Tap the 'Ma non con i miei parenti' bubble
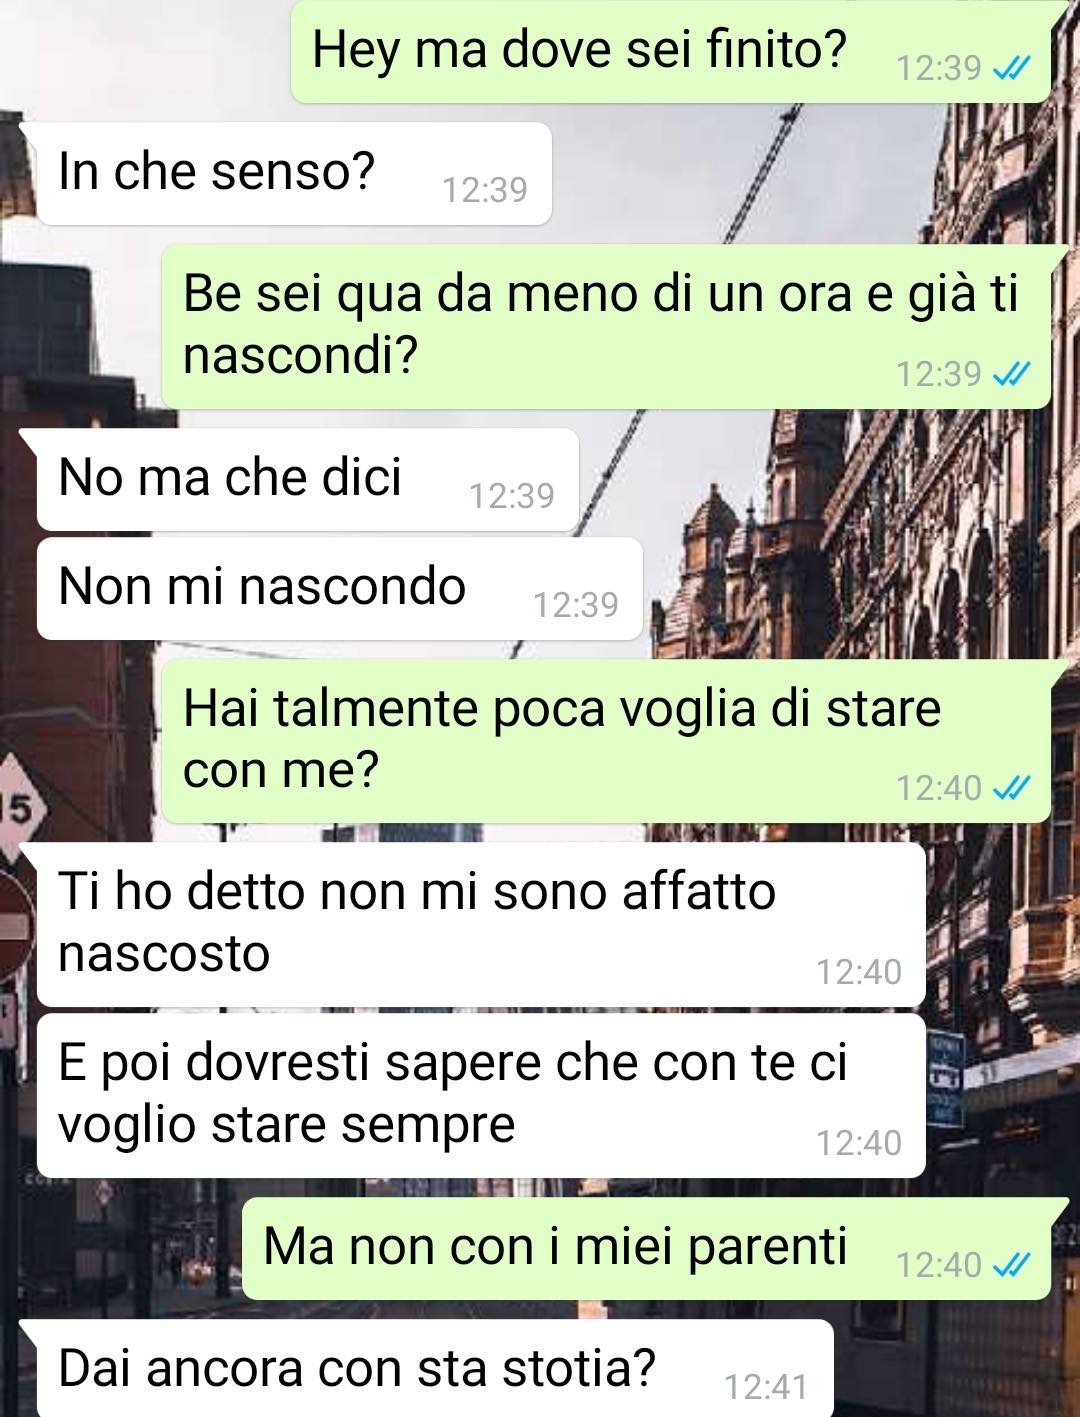The image size is (1080, 1417). [647, 1249]
